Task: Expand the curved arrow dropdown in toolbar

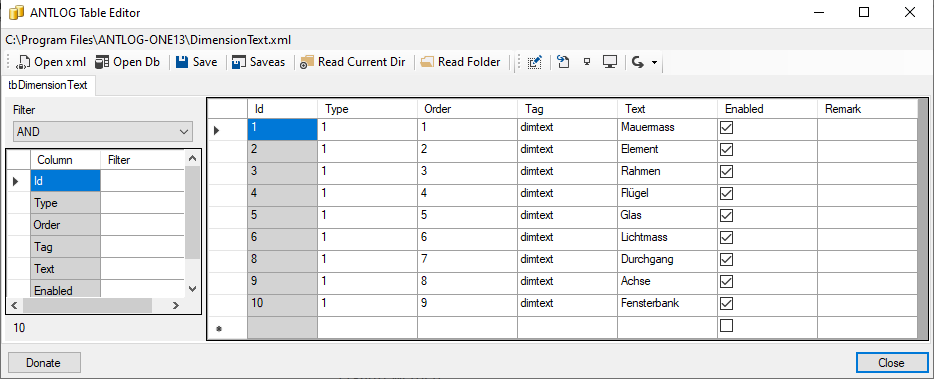Action: (654, 63)
